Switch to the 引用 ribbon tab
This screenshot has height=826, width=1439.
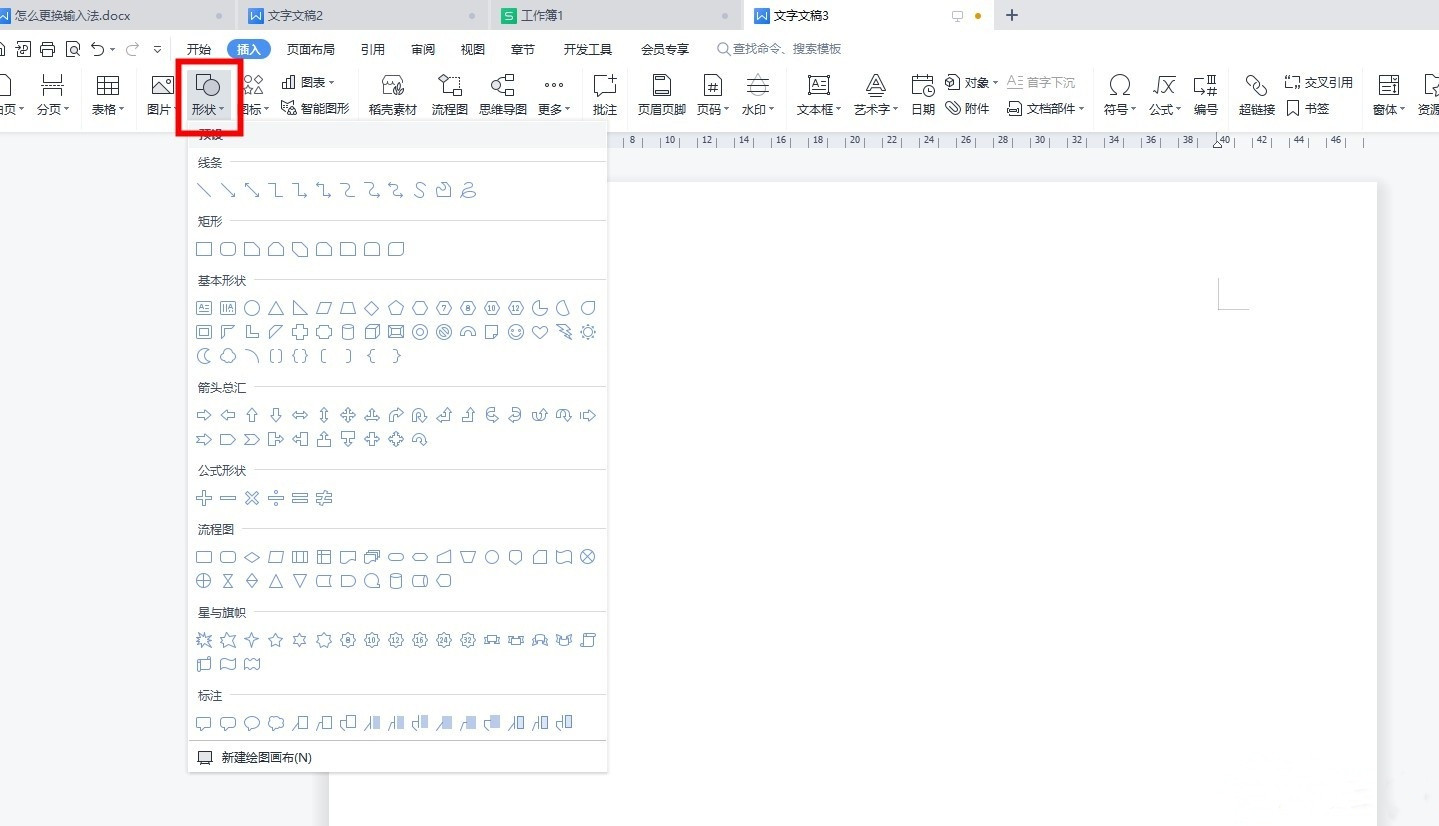click(373, 49)
